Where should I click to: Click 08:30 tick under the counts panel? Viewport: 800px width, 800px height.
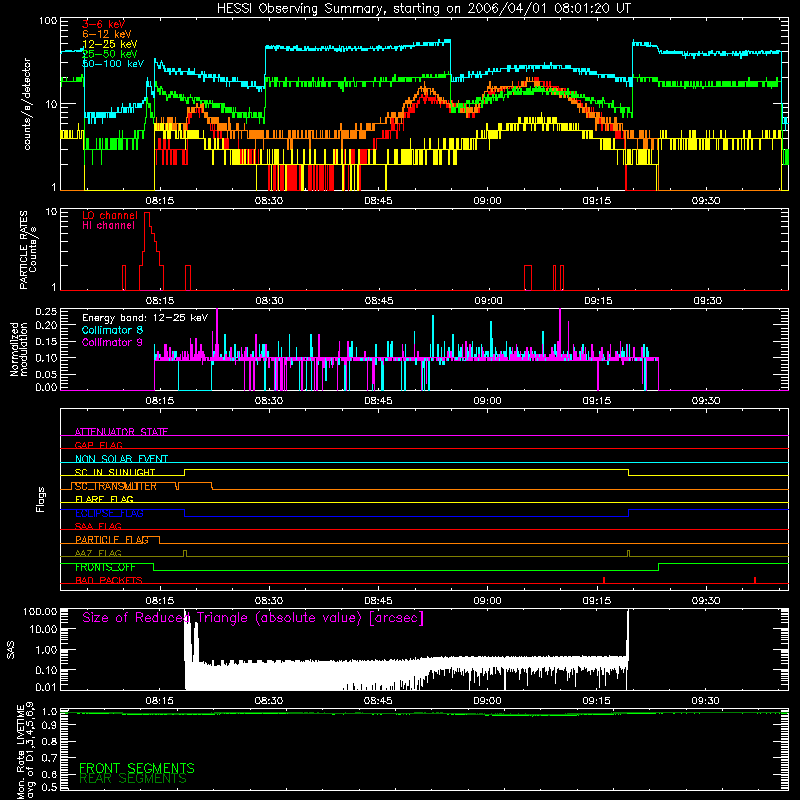coord(269,201)
